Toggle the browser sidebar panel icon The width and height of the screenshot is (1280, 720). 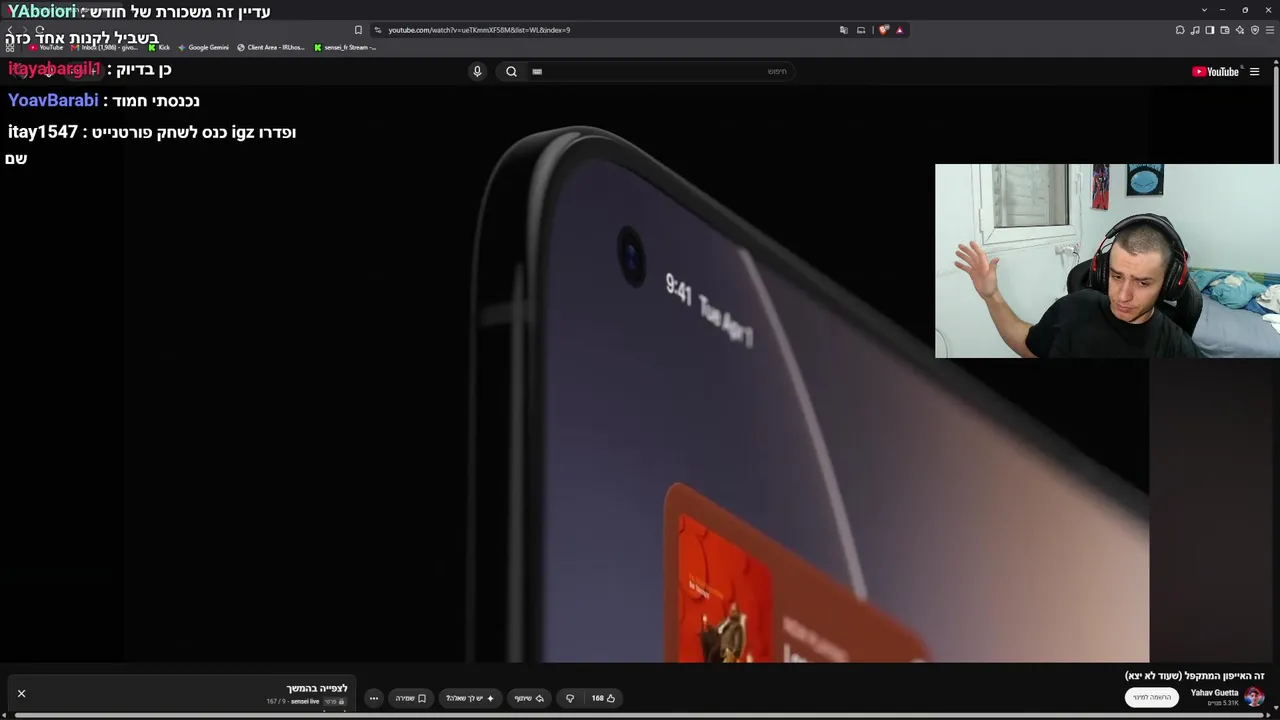(1210, 30)
